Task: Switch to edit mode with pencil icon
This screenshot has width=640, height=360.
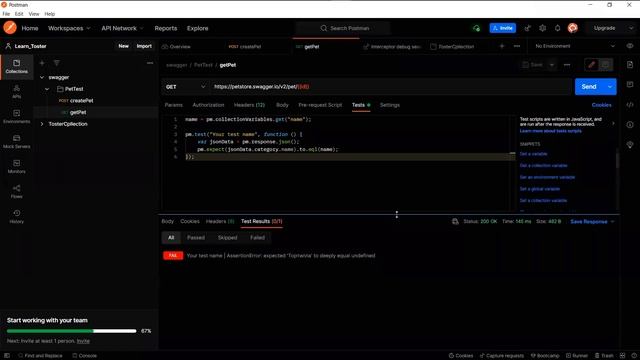Action: click(591, 65)
